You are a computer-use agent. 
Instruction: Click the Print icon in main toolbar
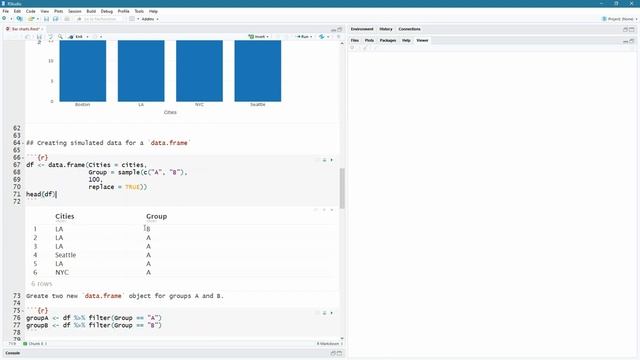click(67, 19)
